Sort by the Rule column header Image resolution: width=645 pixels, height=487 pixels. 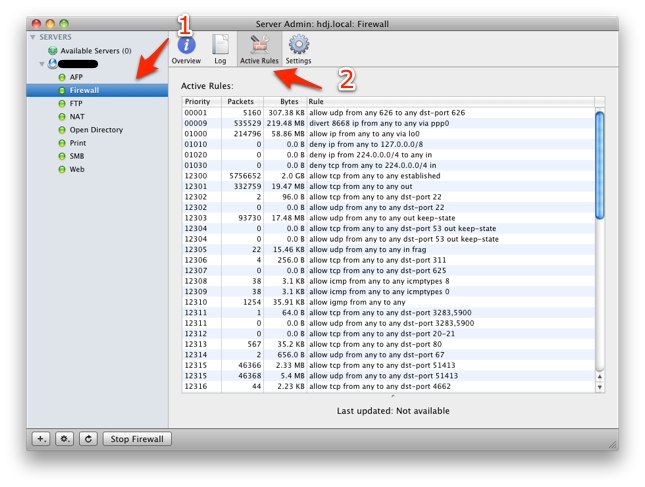[451, 102]
